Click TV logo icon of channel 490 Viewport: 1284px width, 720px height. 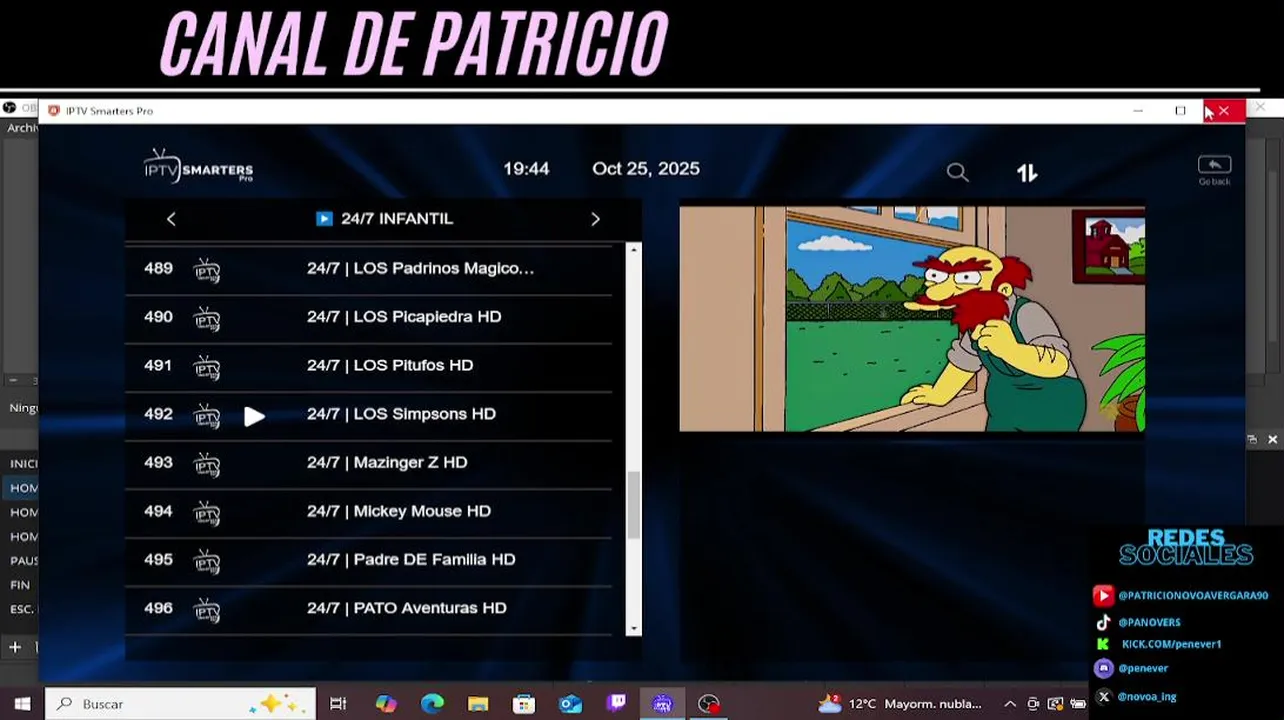pyautogui.click(x=207, y=318)
